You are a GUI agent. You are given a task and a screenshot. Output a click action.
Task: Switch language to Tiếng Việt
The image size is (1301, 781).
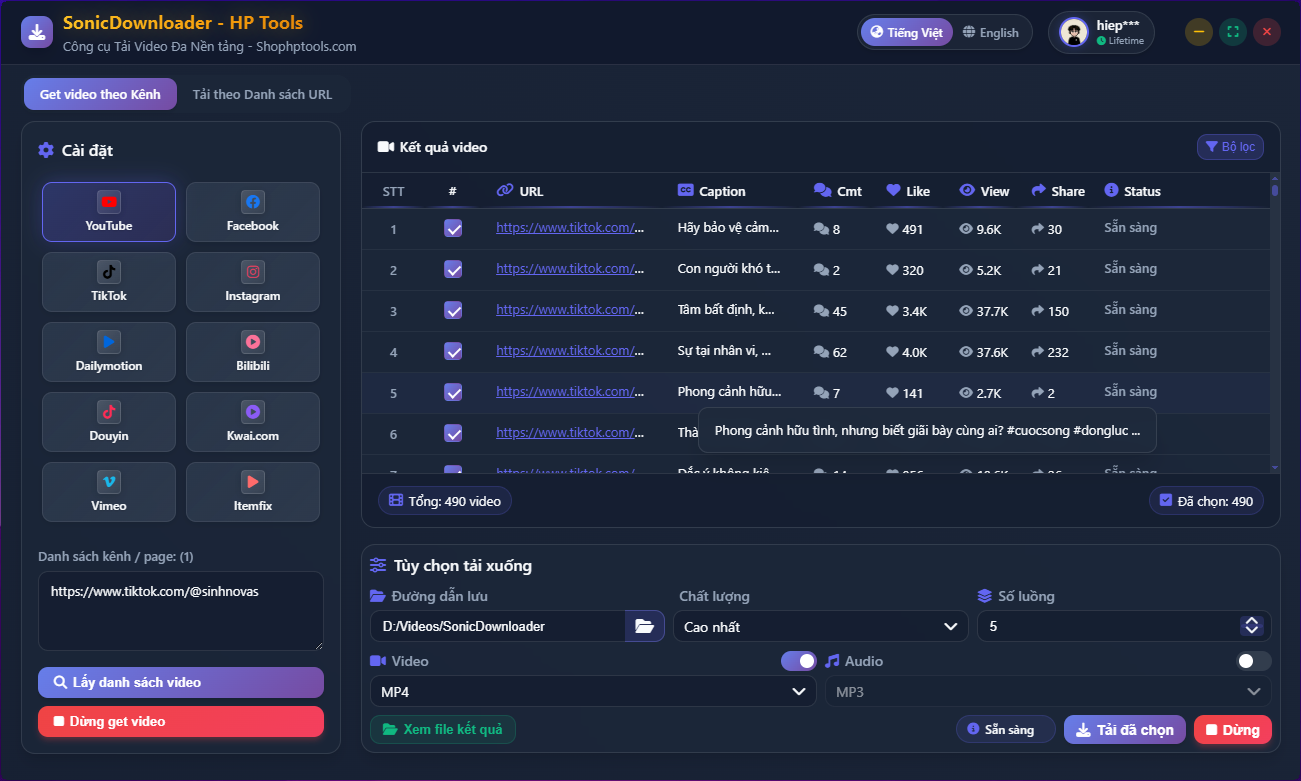tap(907, 32)
